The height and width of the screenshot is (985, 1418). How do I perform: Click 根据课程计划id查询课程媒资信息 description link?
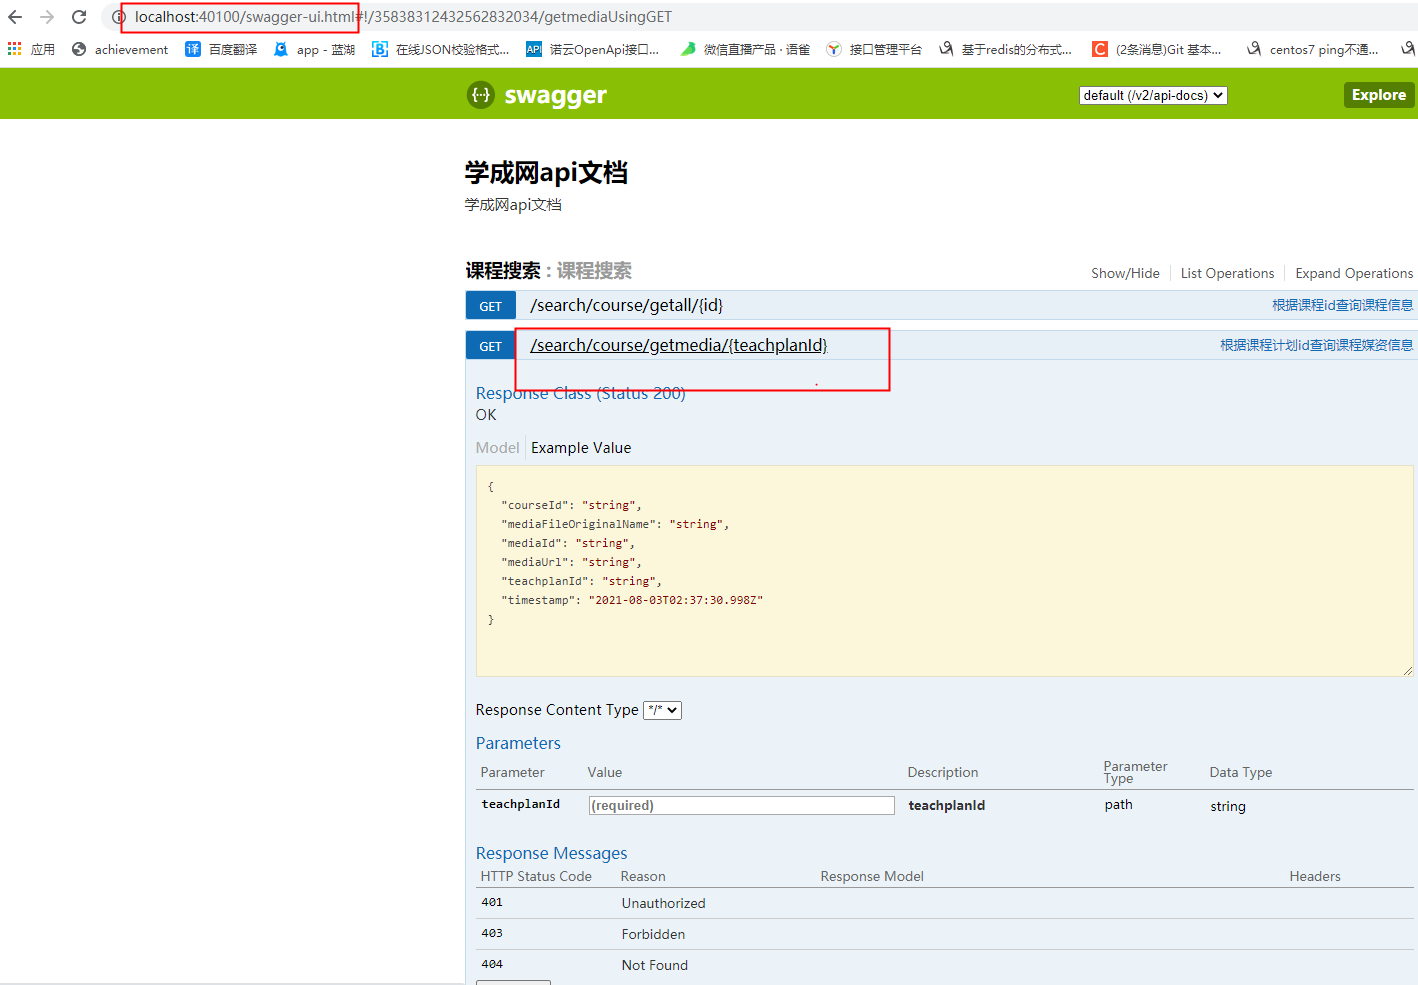[1316, 345]
